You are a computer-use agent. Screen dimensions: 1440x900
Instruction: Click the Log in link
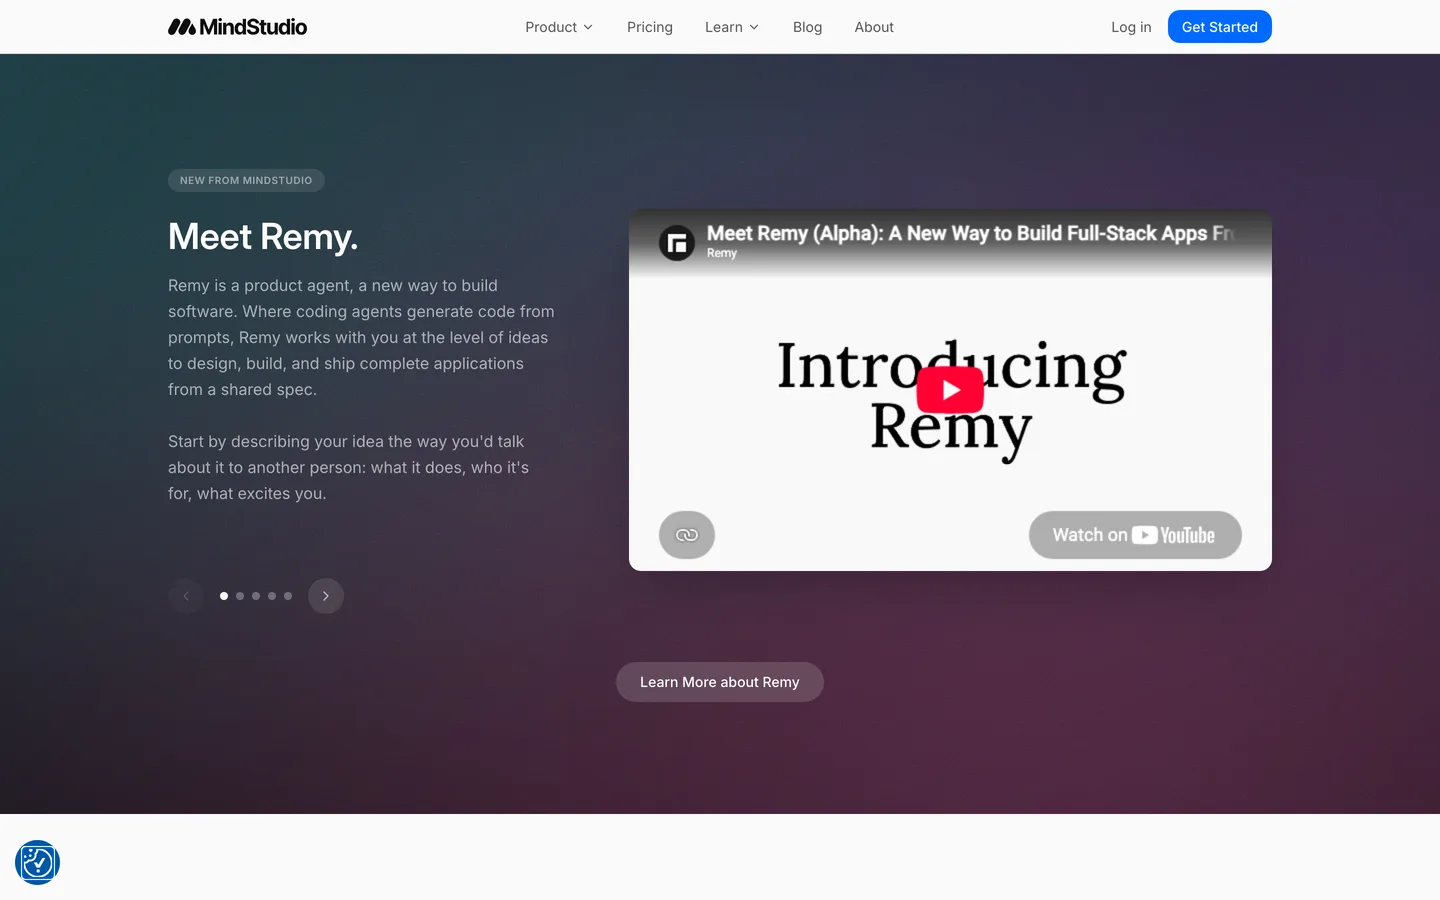[x=1131, y=27]
